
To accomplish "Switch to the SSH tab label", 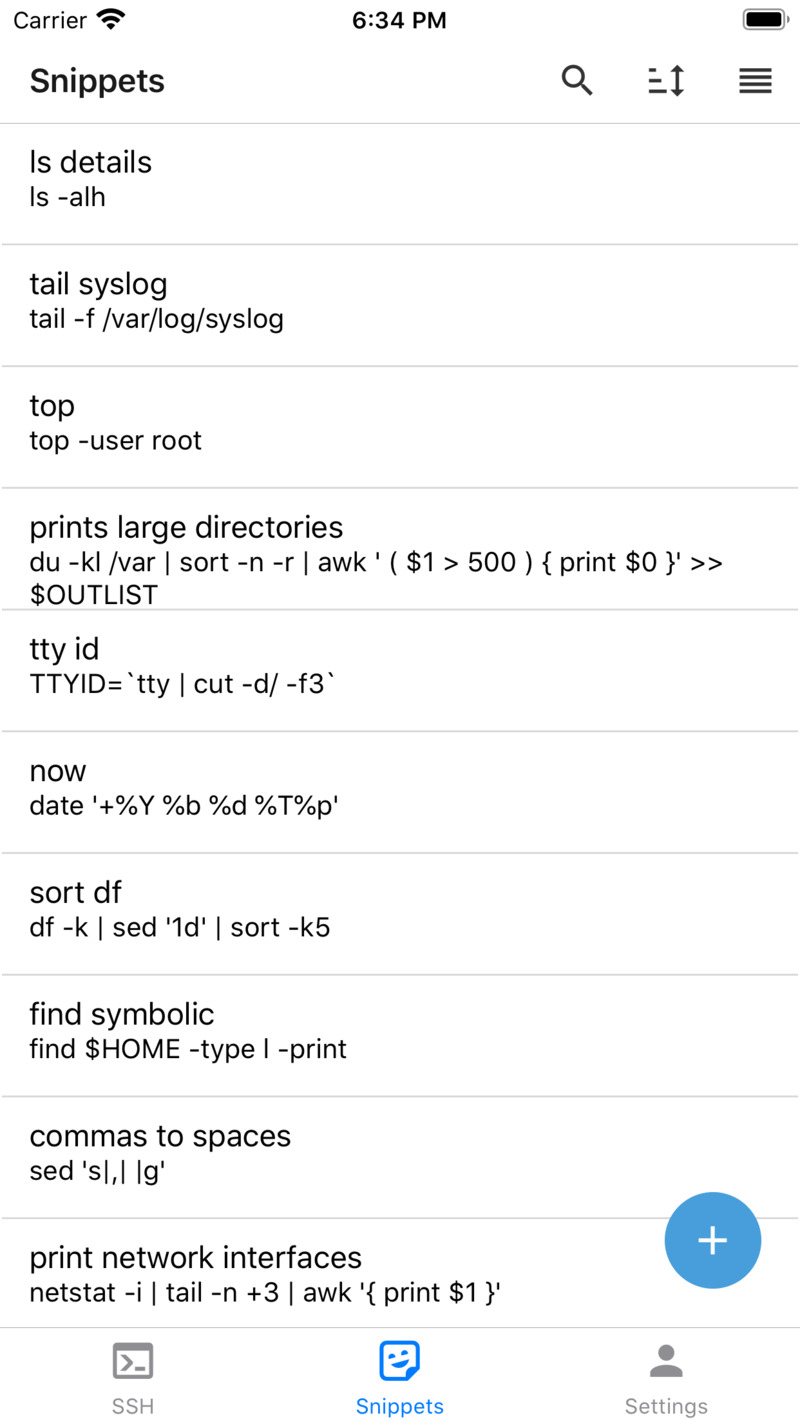I will (x=133, y=1406).
